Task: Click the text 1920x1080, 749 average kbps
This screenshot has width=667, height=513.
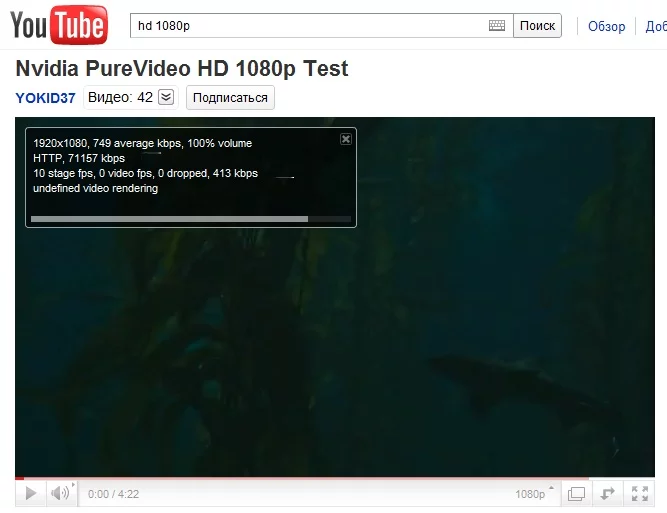Action: pyautogui.click(x=108, y=143)
